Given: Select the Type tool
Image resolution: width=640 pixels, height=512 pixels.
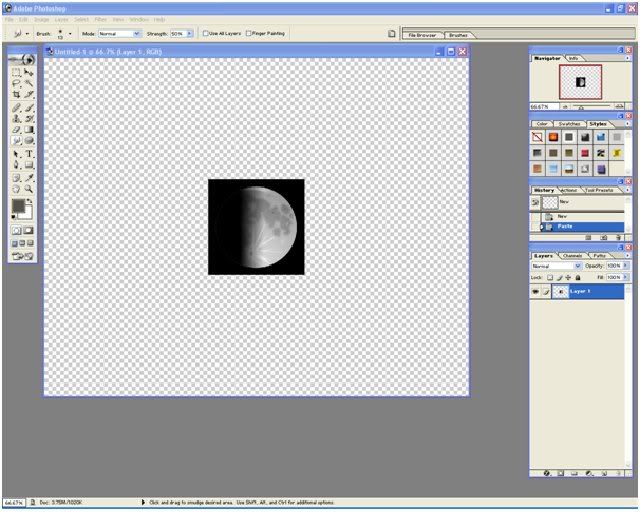Looking at the screenshot, I should [x=29, y=154].
